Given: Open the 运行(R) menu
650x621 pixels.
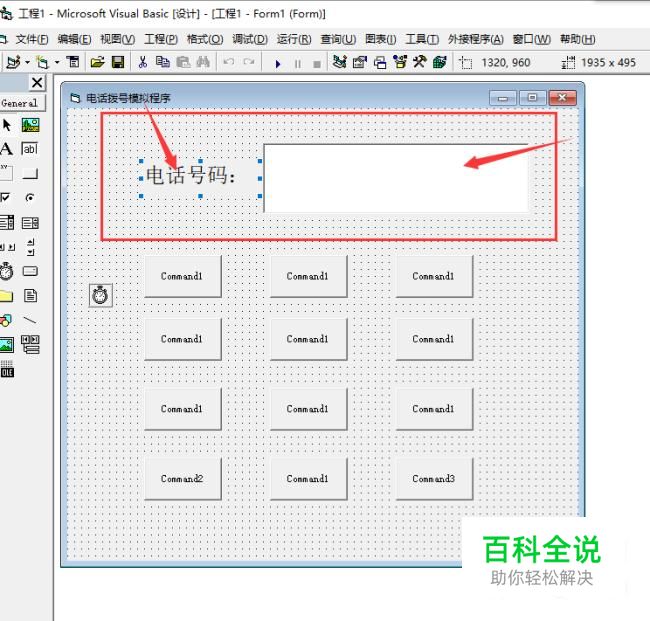Looking at the screenshot, I should click(294, 39).
